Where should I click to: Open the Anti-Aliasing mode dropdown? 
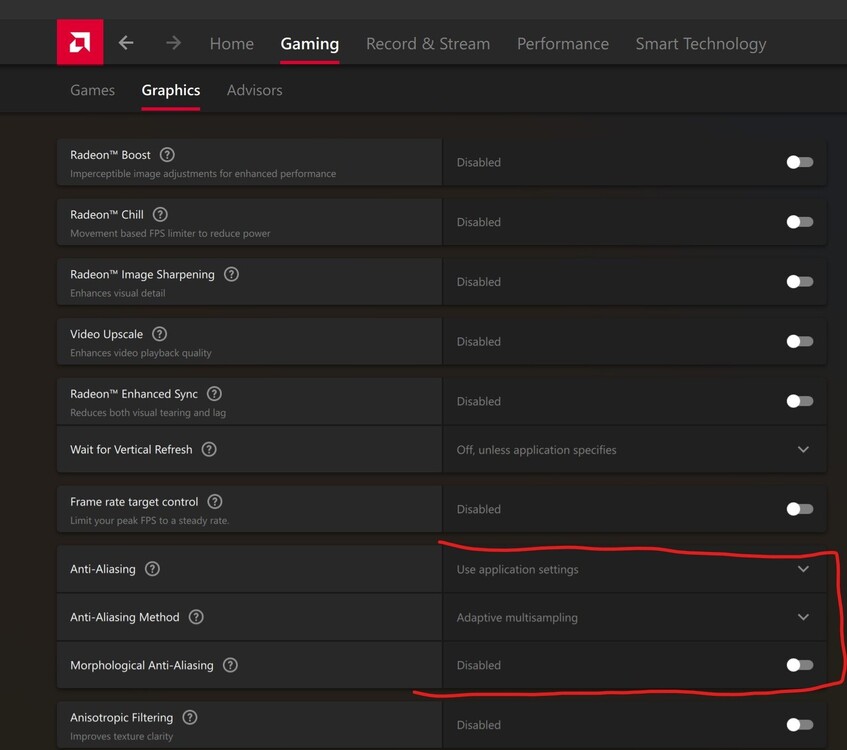coord(803,569)
